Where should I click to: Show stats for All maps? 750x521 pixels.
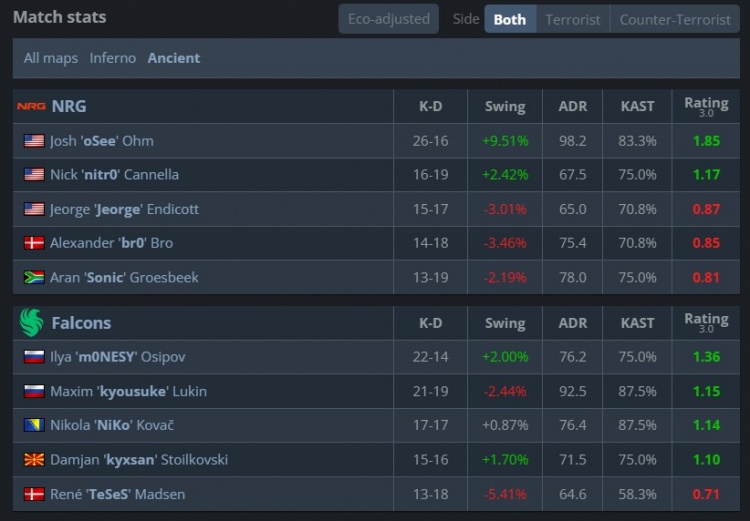click(x=51, y=58)
